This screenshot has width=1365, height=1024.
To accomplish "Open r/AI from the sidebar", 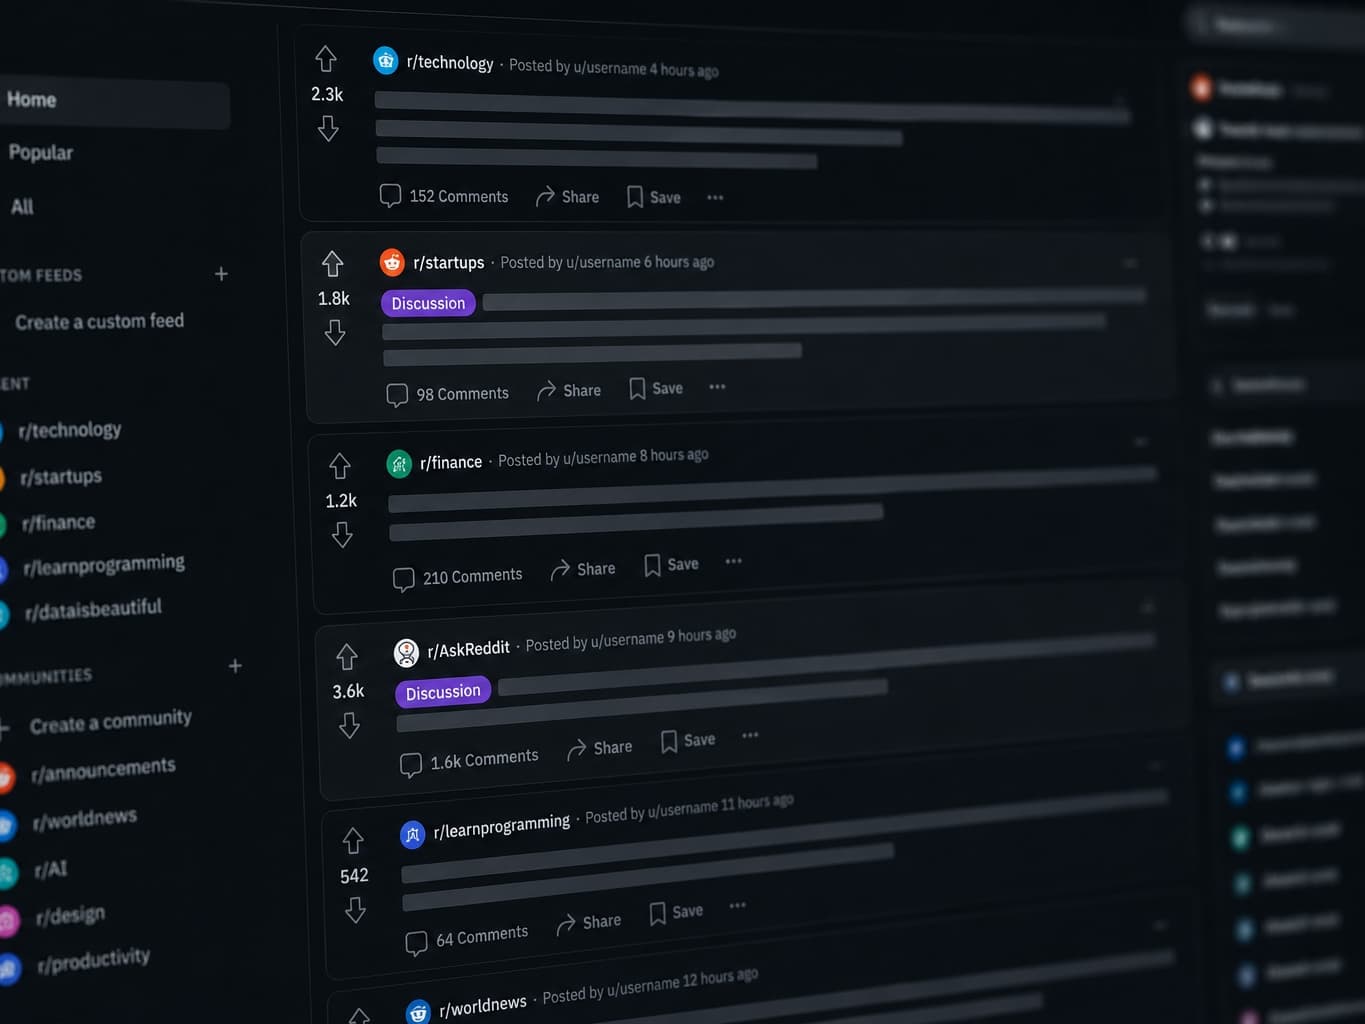I will click(51, 869).
